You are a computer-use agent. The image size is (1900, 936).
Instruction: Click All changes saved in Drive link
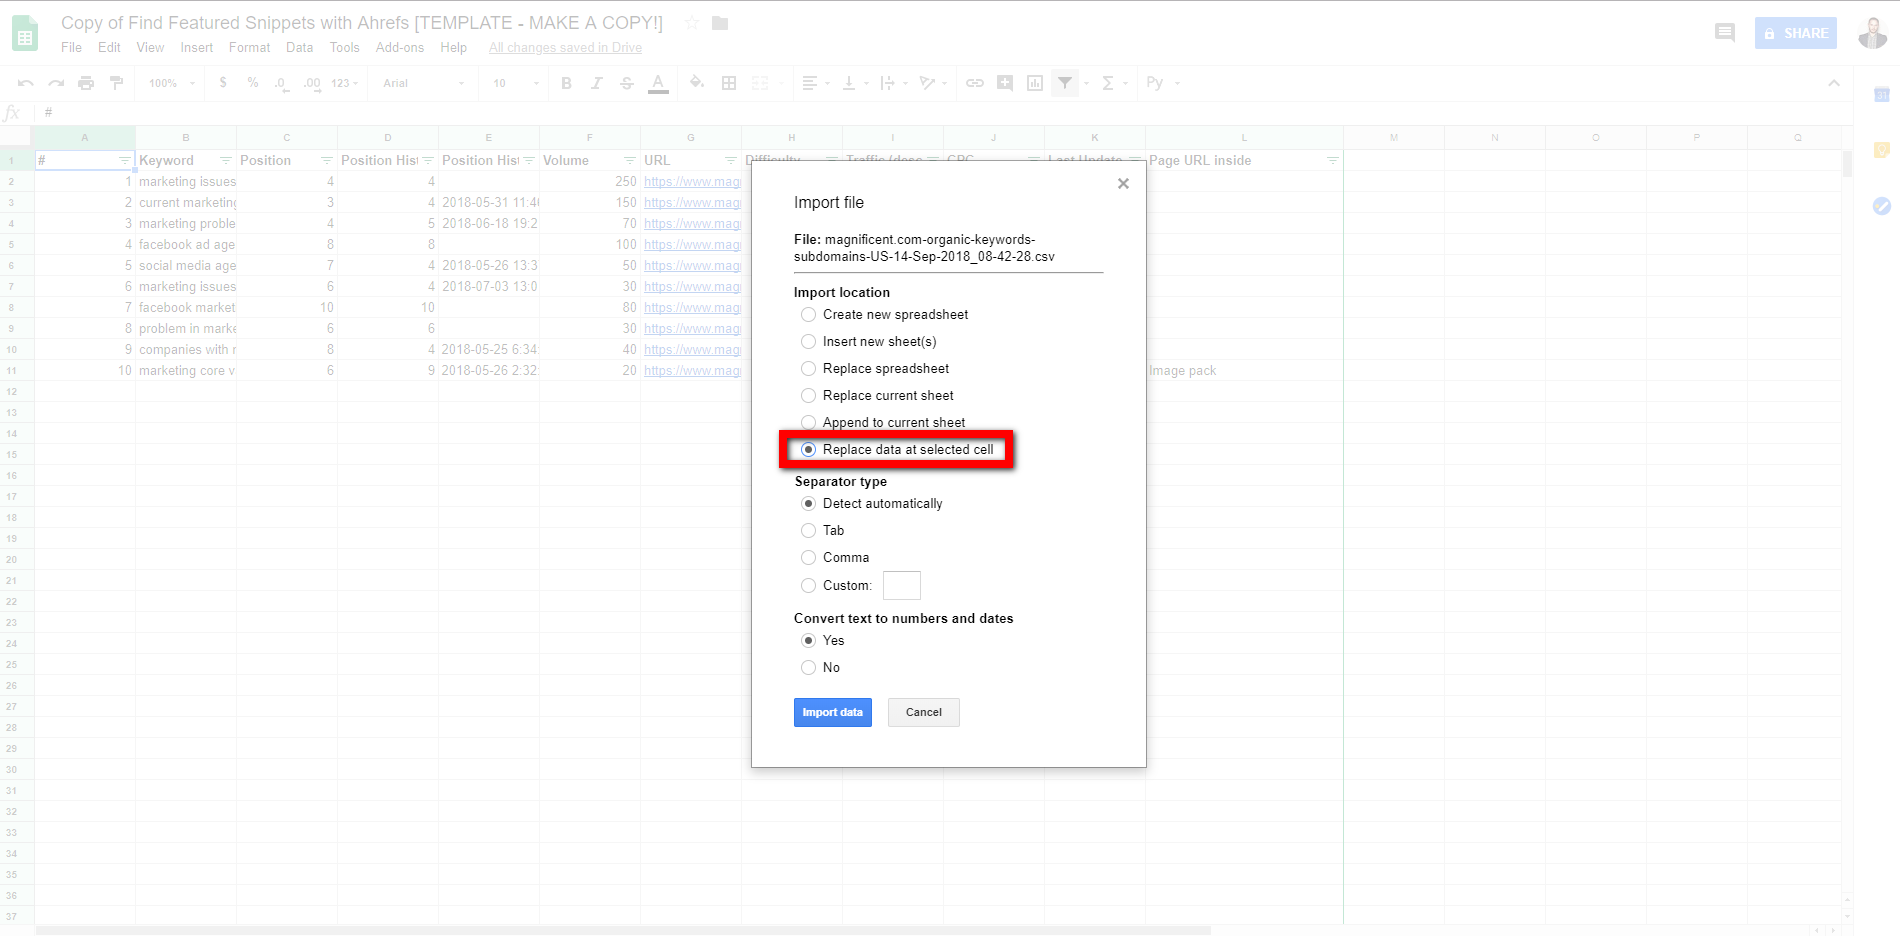click(565, 47)
